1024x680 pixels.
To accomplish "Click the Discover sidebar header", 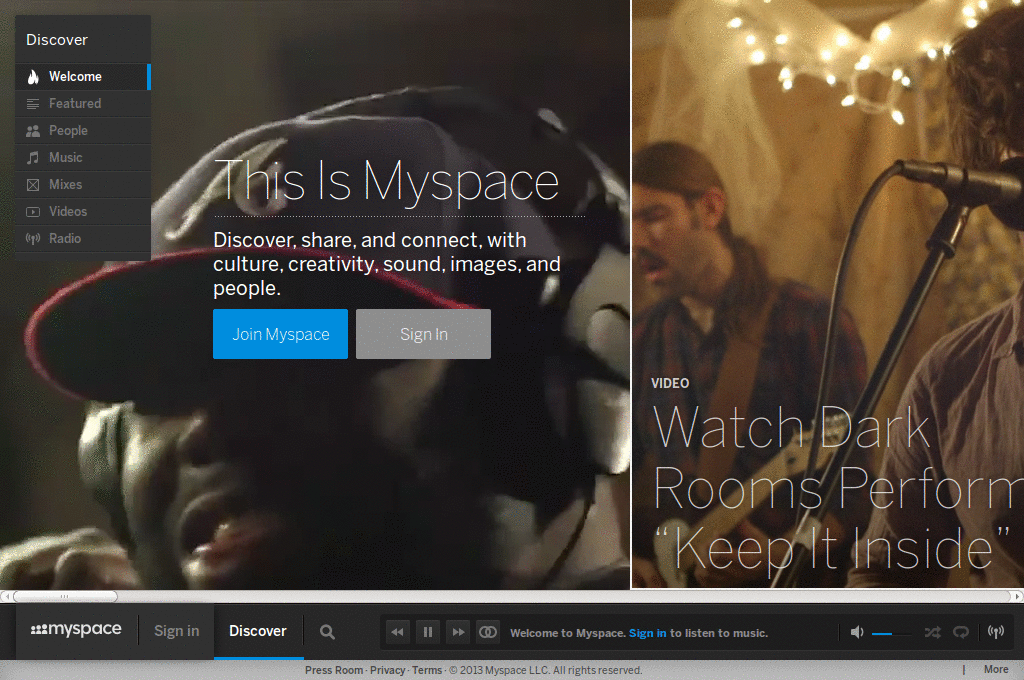I will (x=57, y=40).
